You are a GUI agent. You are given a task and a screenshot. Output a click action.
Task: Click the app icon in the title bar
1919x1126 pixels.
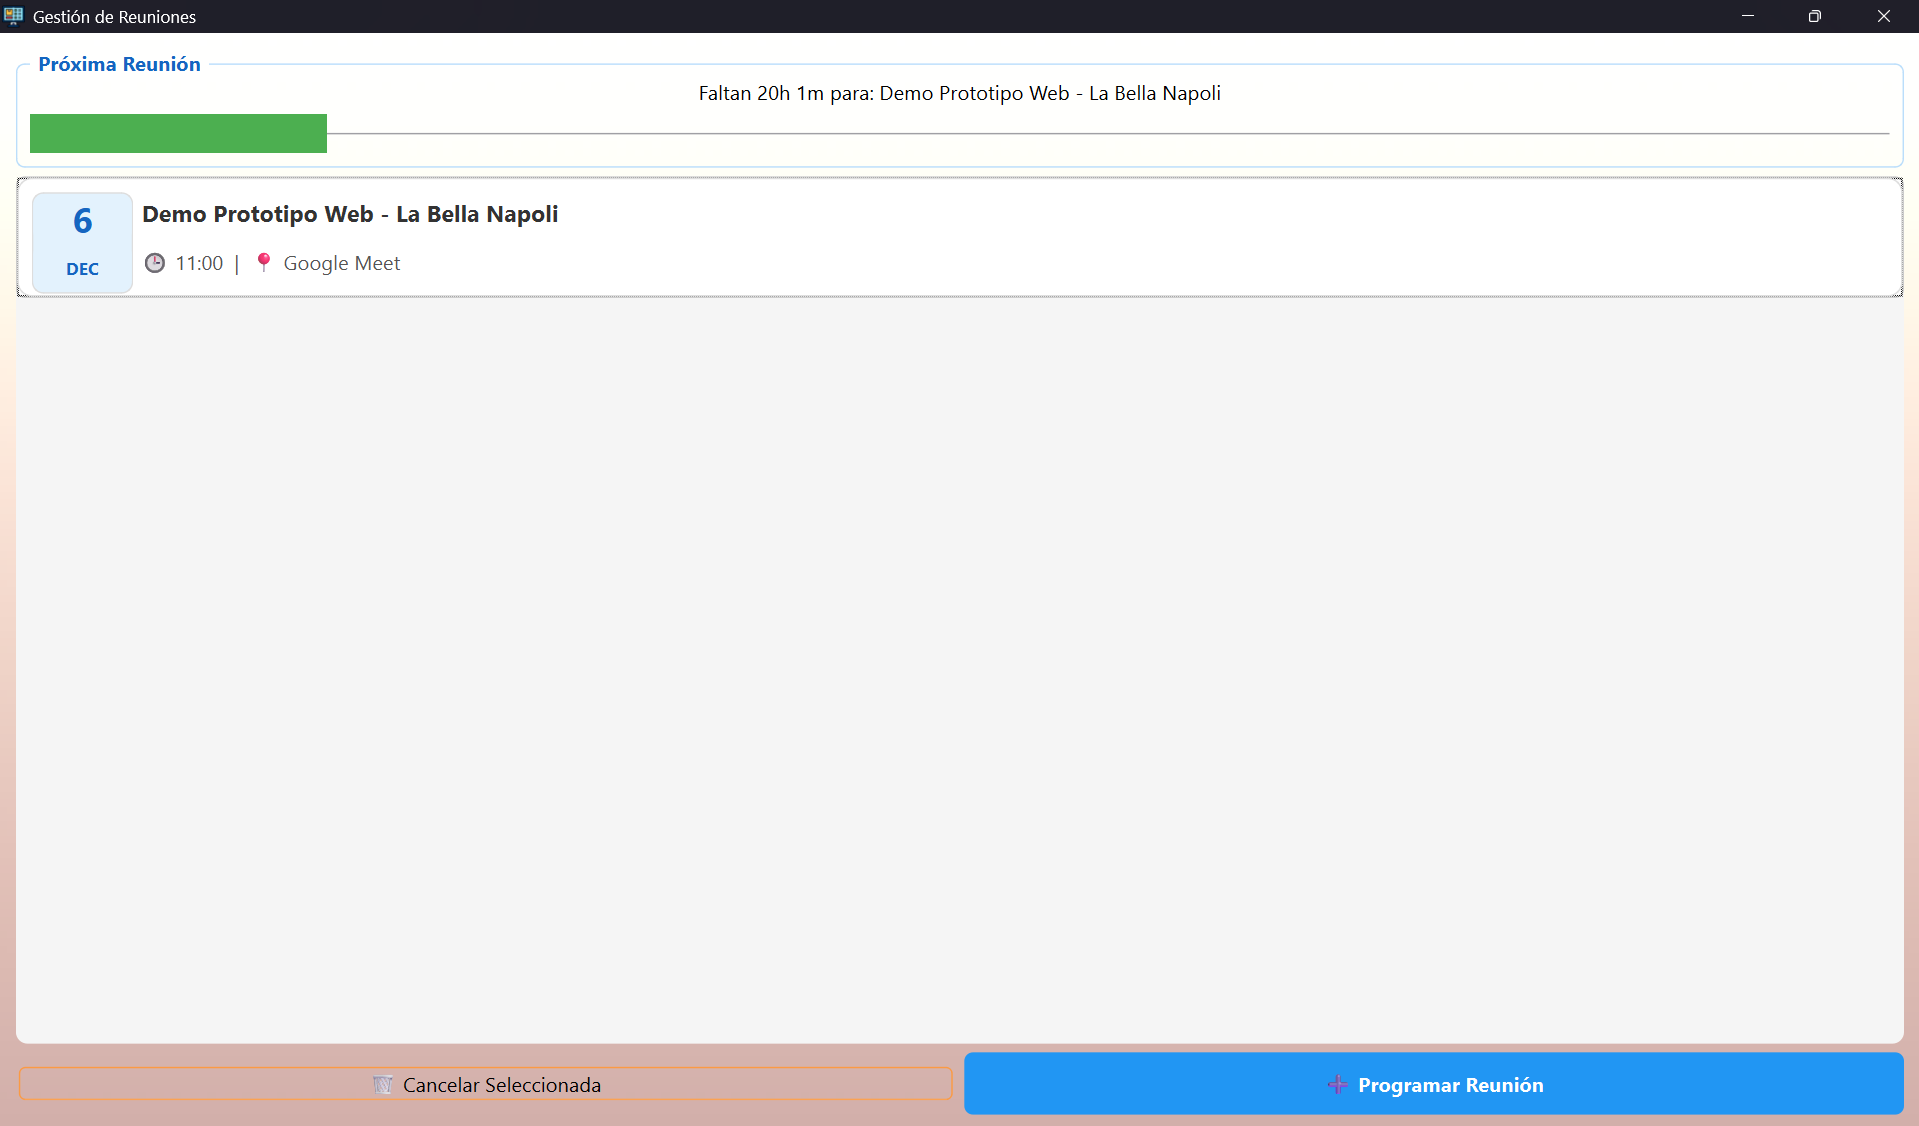[14, 16]
